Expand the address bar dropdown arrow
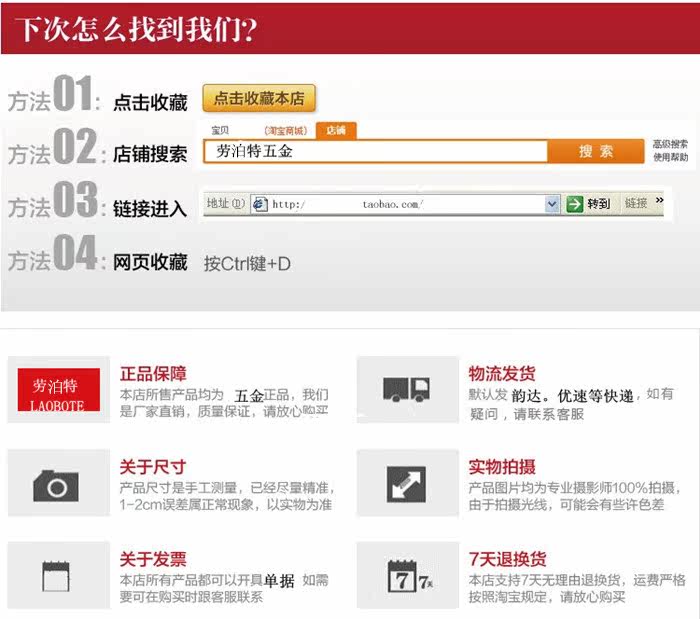 (552, 204)
